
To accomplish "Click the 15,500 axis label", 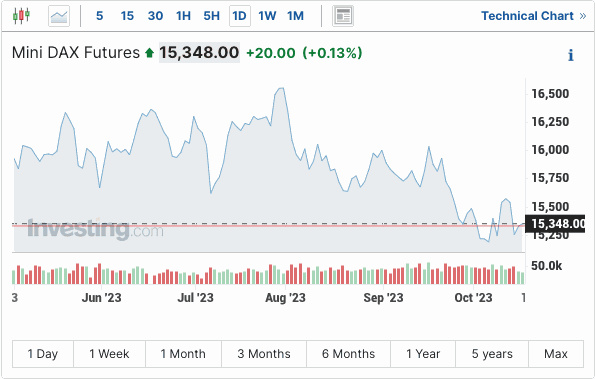I will click(550, 207).
